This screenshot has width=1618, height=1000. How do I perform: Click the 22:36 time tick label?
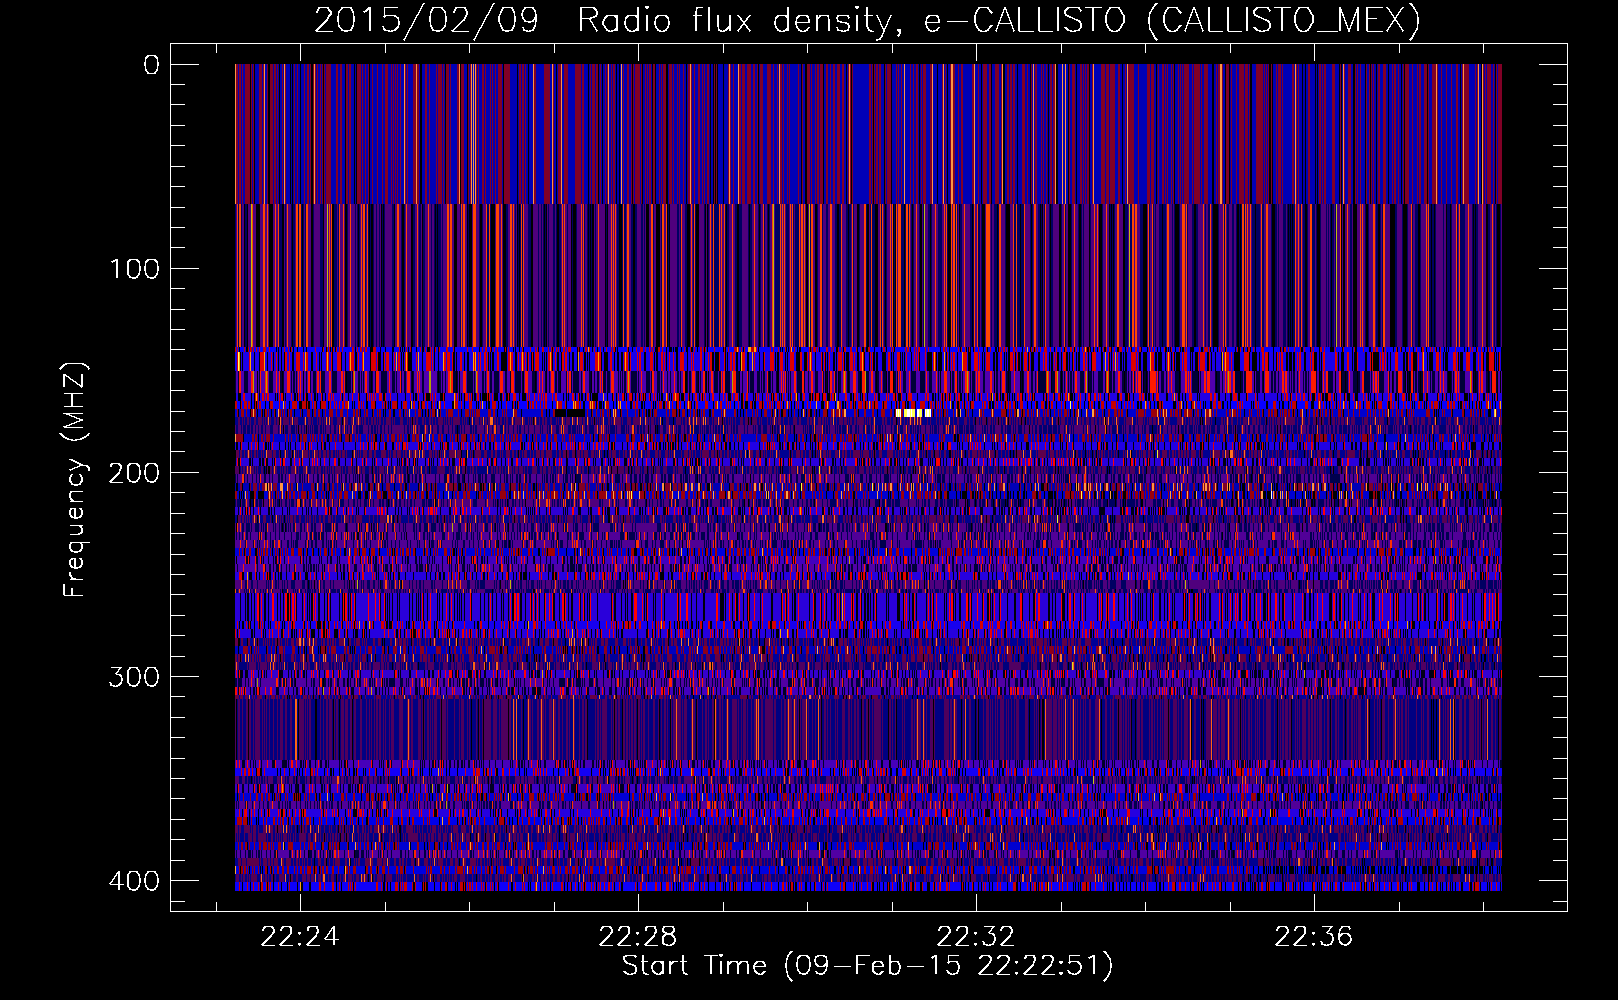click(x=1313, y=937)
